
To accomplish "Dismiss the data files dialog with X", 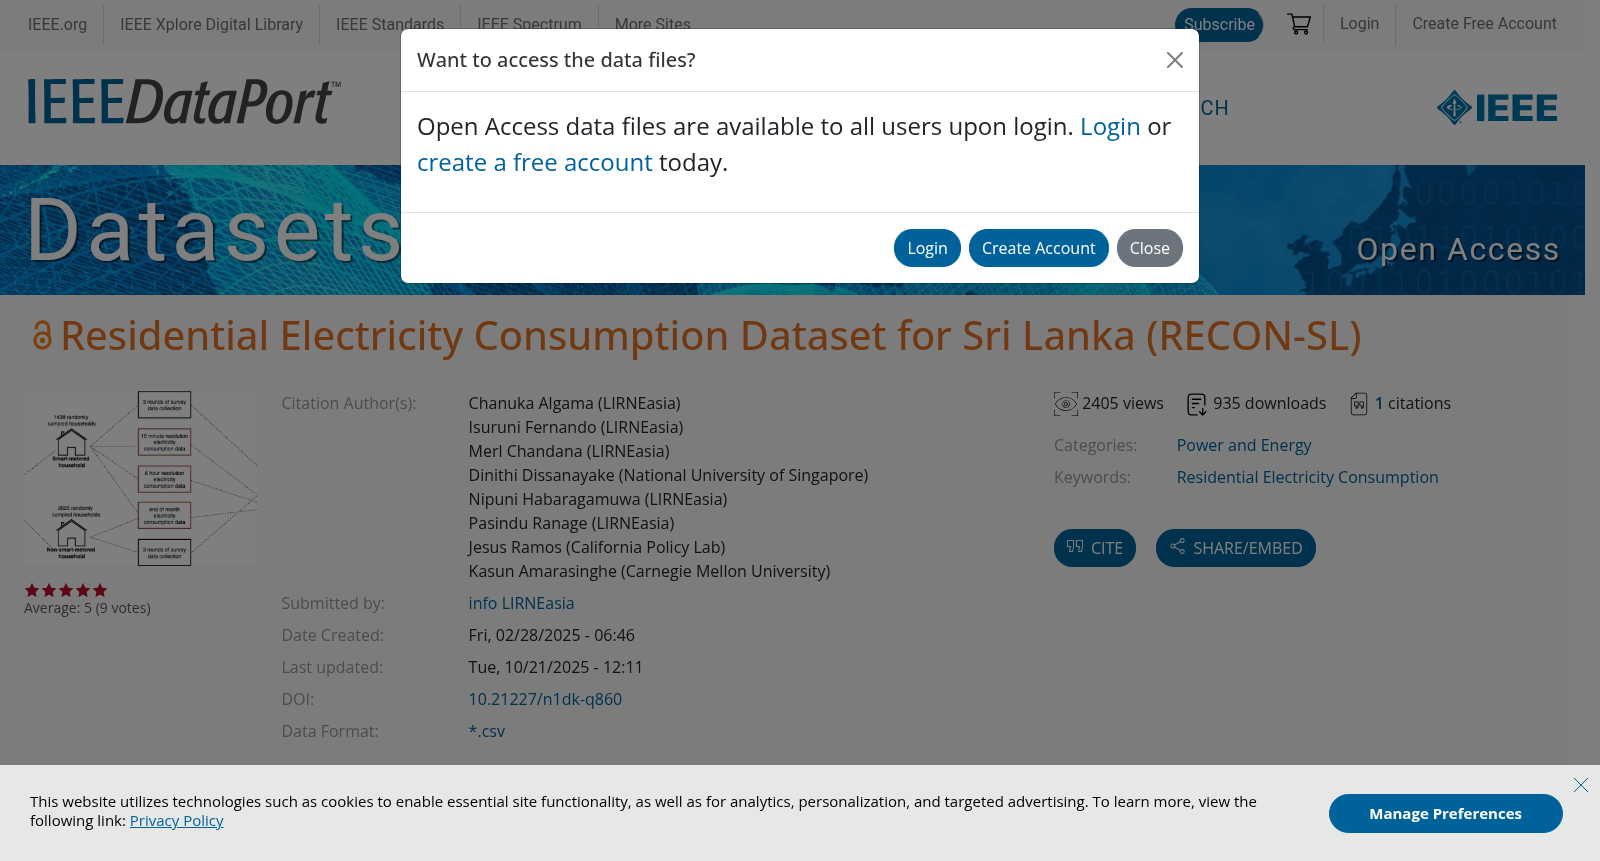I will tap(1175, 60).
